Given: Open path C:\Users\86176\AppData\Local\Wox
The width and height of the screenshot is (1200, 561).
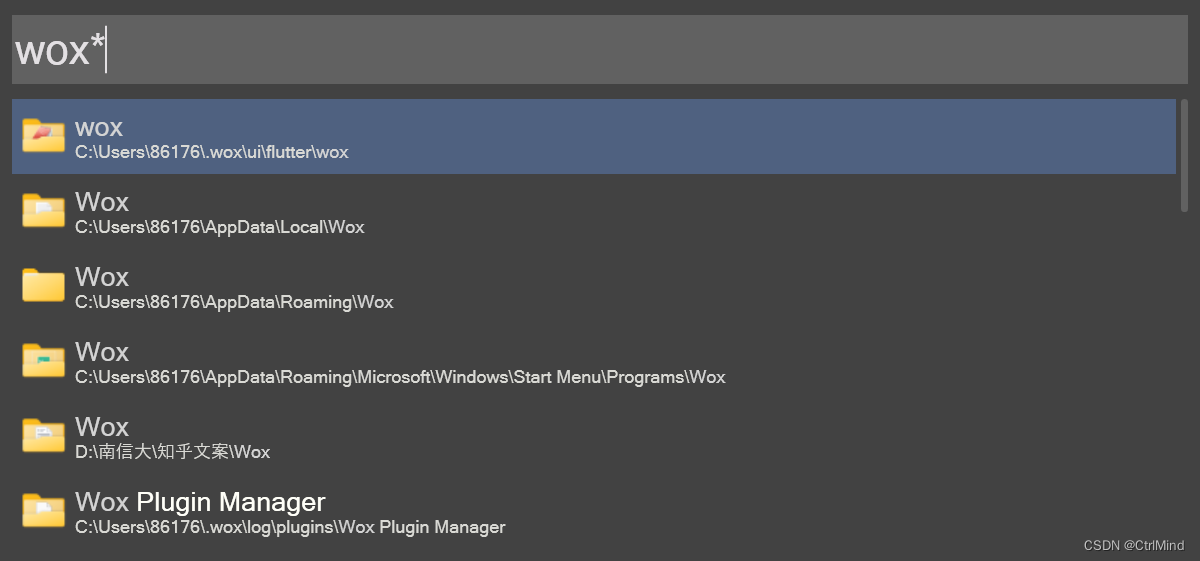Looking at the screenshot, I should pyautogui.click(x=220, y=228).
